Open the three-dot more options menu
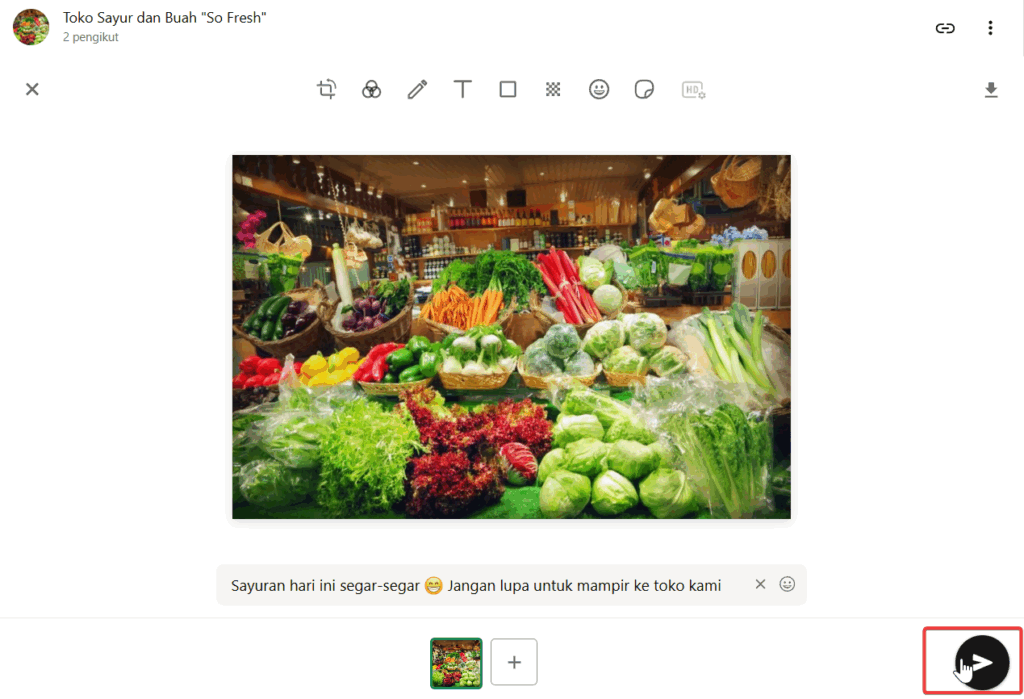This screenshot has height=699, width=1024. (990, 27)
